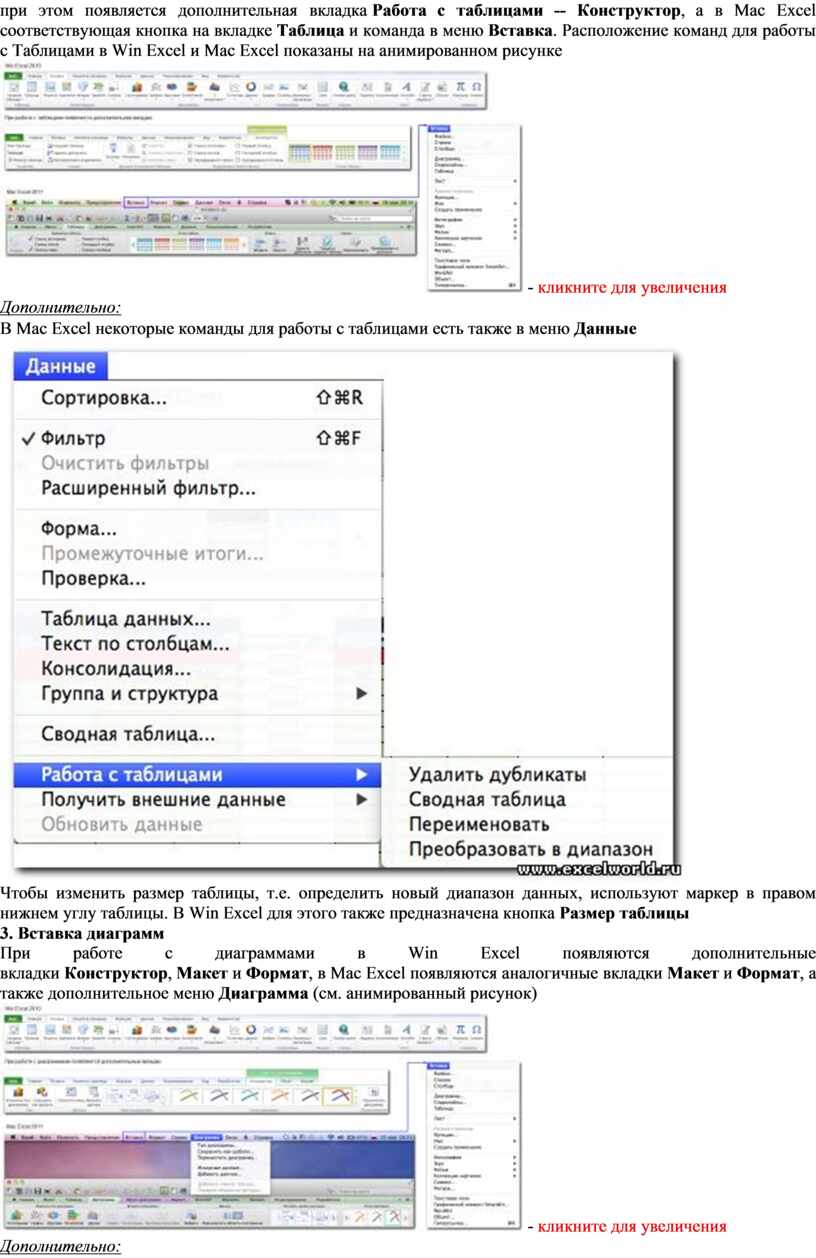Expand the Группа и структура submenu arrow

click(x=362, y=693)
